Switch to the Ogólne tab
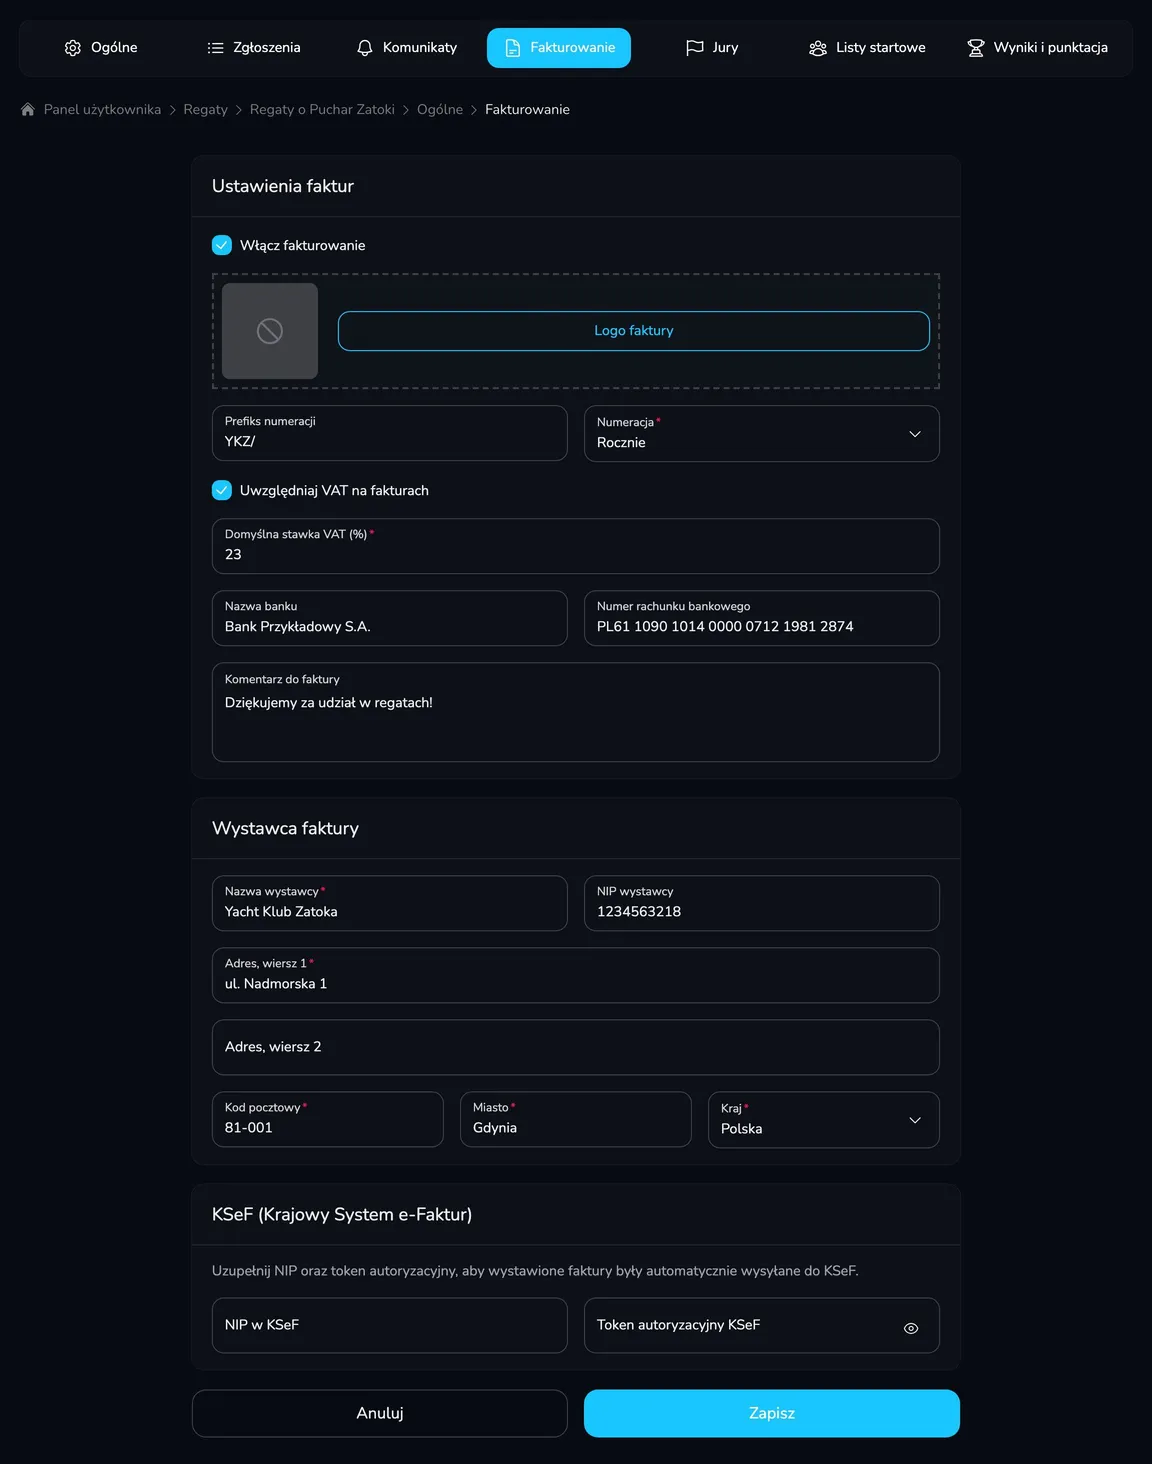The width and height of the screenshot is (1152, 1464). [x=101, y=48]
